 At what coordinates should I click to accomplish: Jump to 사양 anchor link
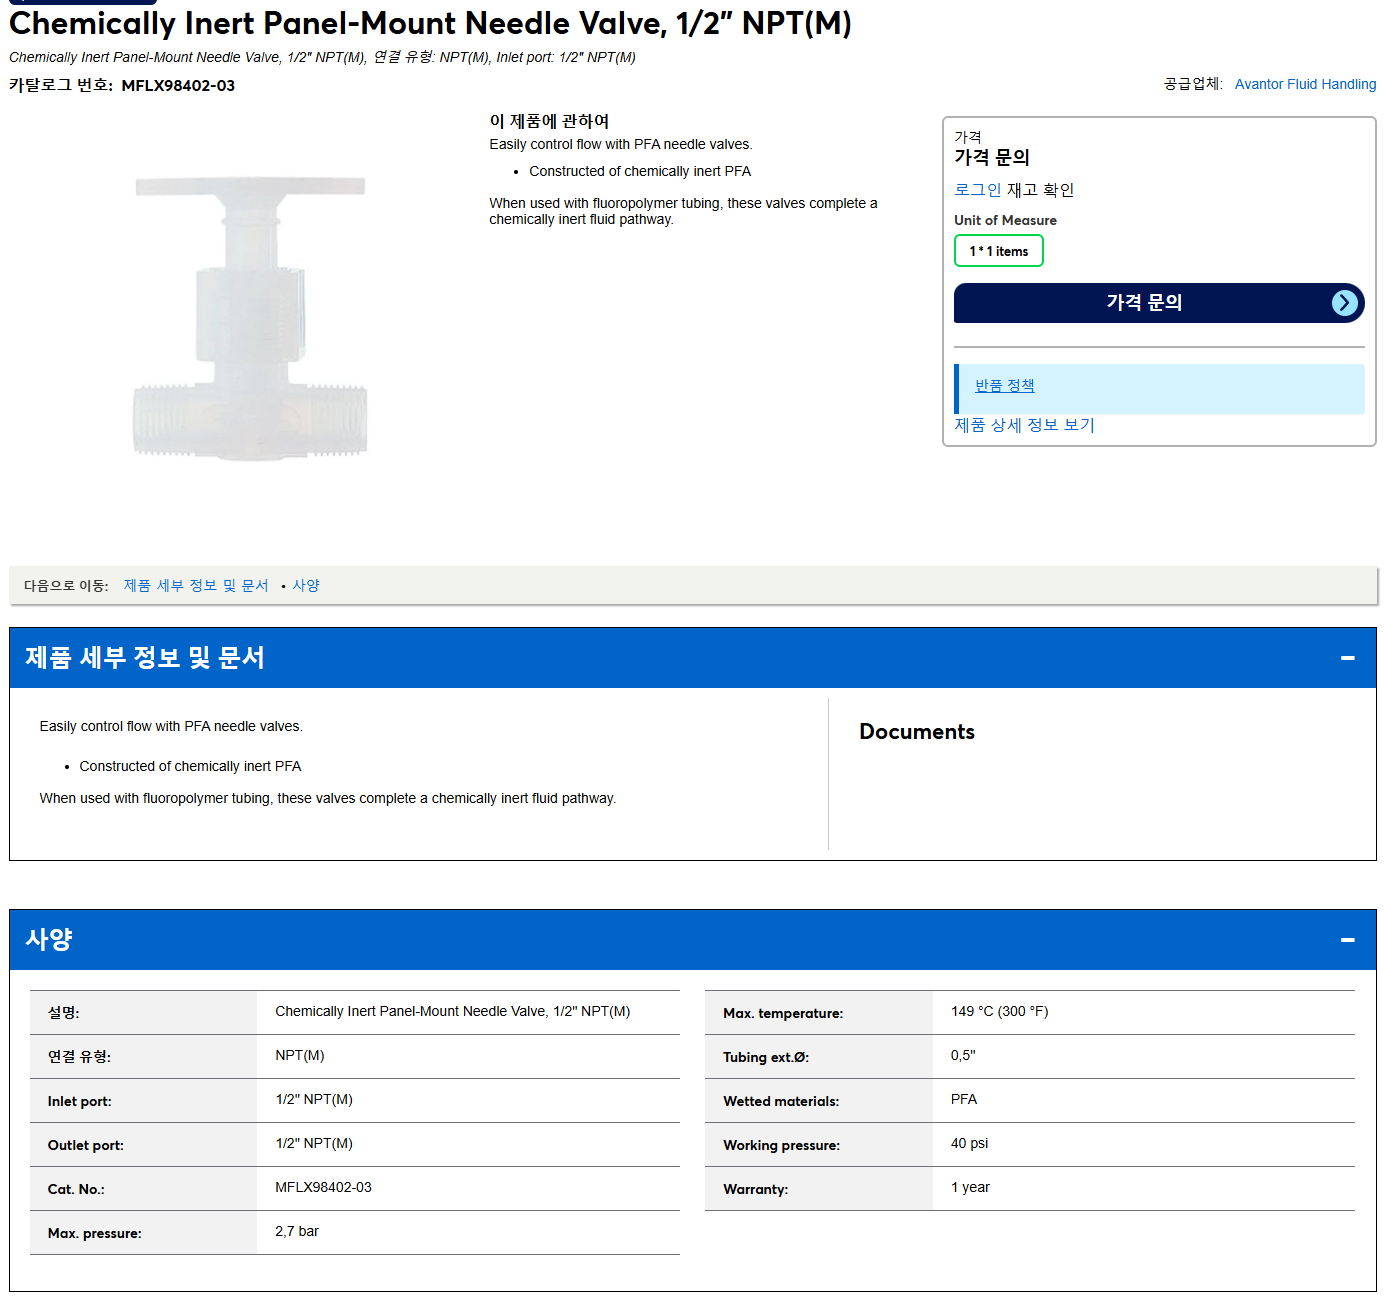point(306,586)
